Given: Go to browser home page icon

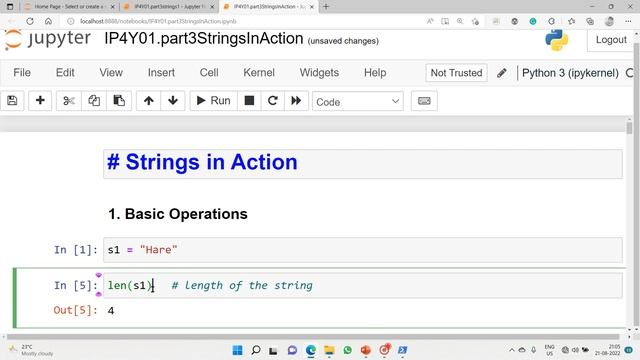Looking at the screenshot, I should [x=48, y=21].
